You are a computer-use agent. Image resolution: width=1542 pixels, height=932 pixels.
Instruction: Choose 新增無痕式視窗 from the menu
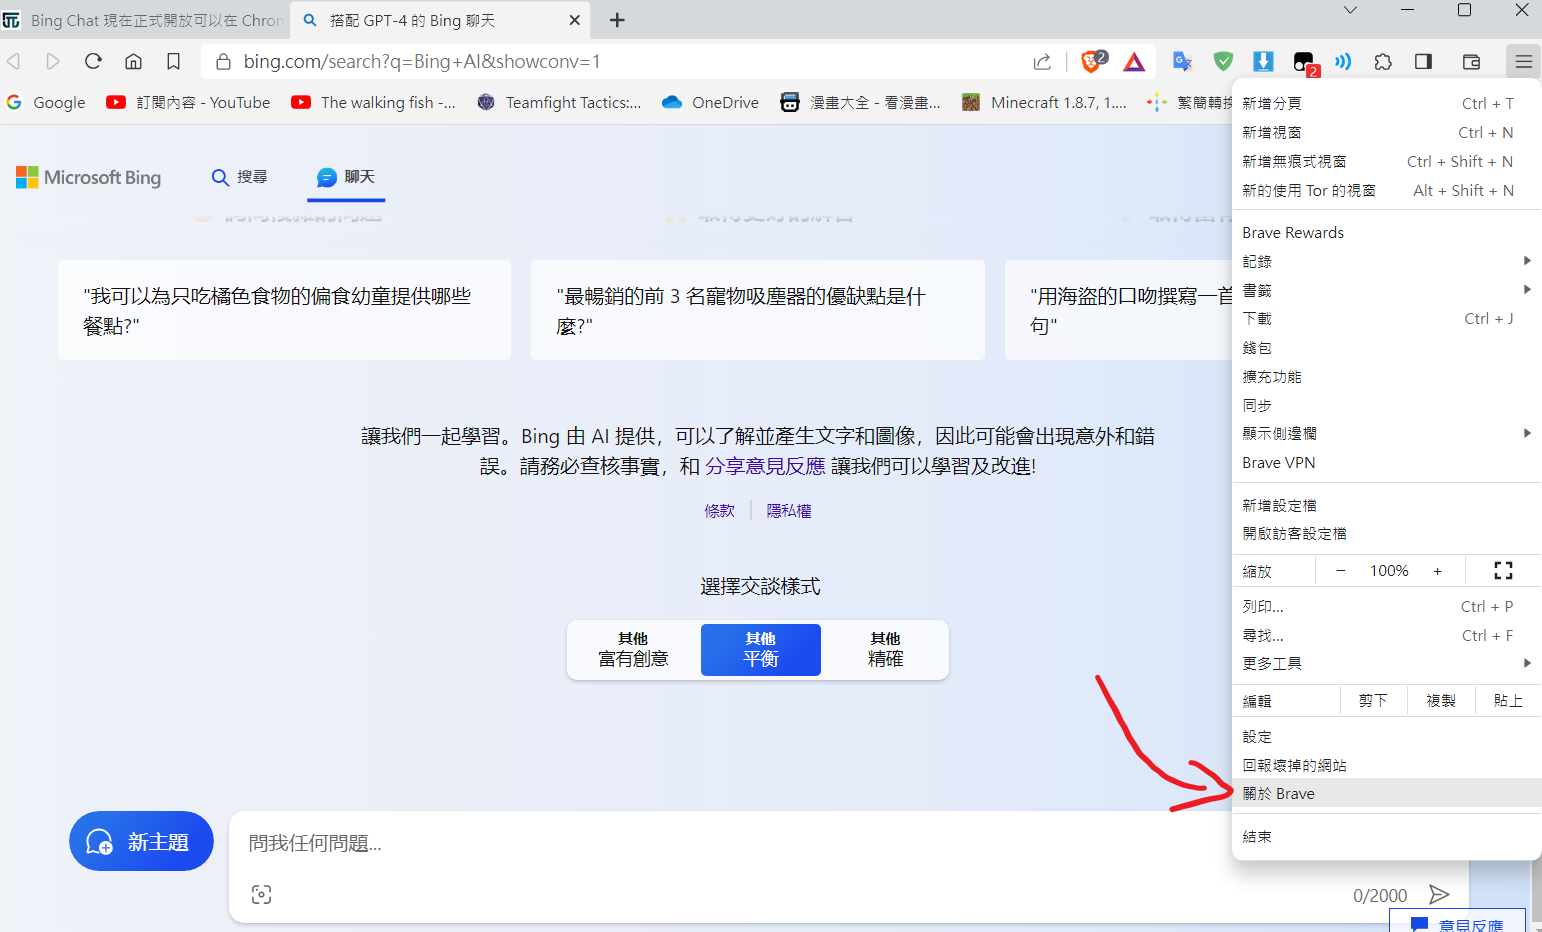click(1386, 161)
